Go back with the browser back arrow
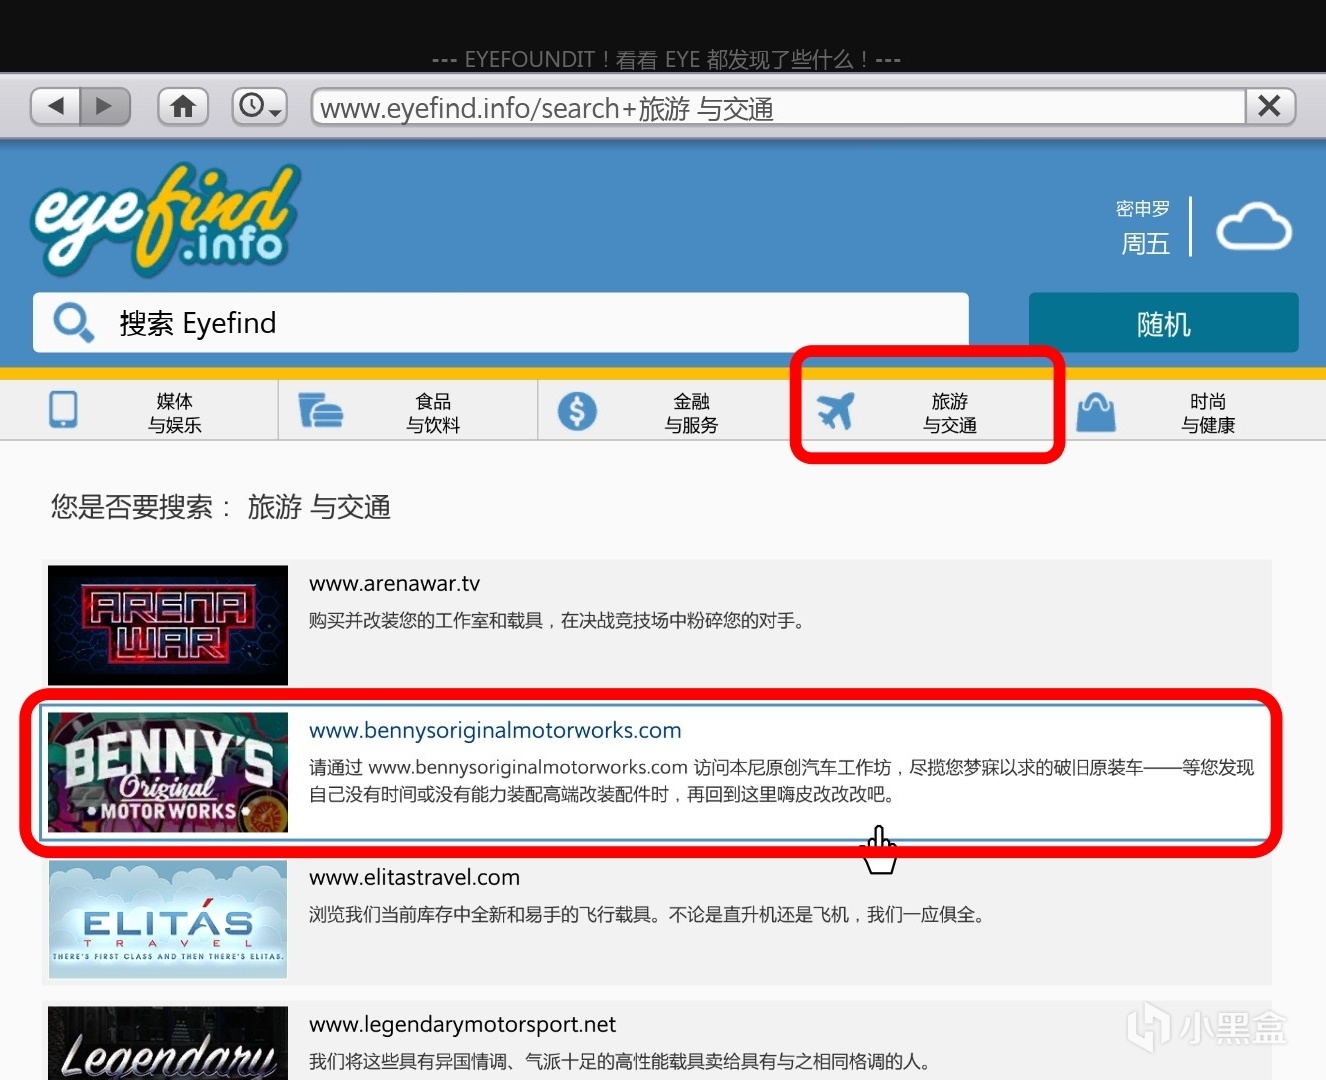The height and width of the screenshot is (1080, 1326). pyautogui.click(x=56, y=106)
